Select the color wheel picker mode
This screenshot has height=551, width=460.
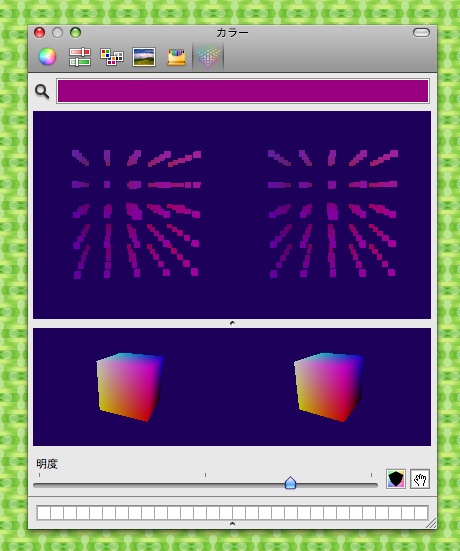click(47, 57)
